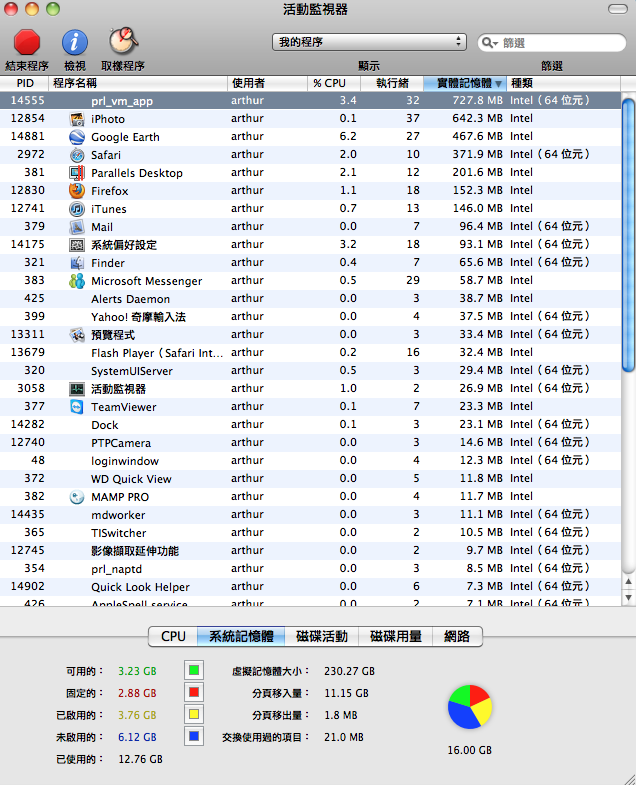
Task: Click the Finder face icon
Action: pyautogui.click(x=77, y=263)
